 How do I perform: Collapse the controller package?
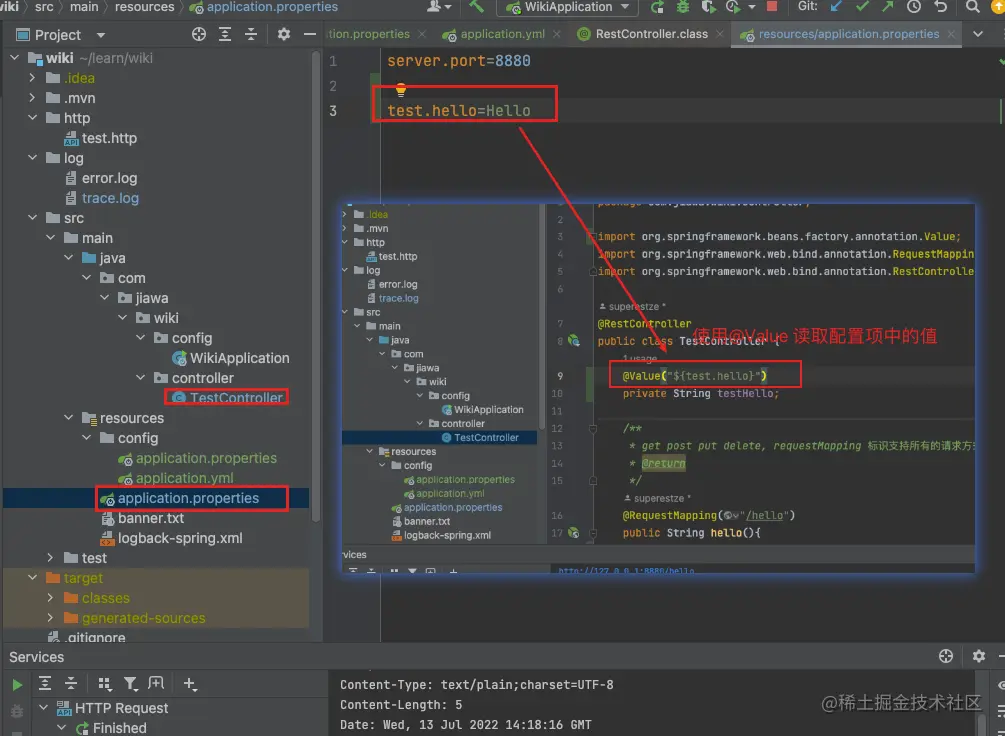pyautogui.click(x=140, y=378)
